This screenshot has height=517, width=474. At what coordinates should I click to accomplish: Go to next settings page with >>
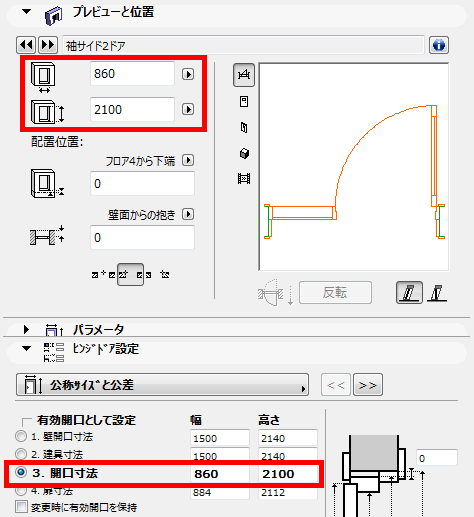pyautogui.click(x=368, y=385)
